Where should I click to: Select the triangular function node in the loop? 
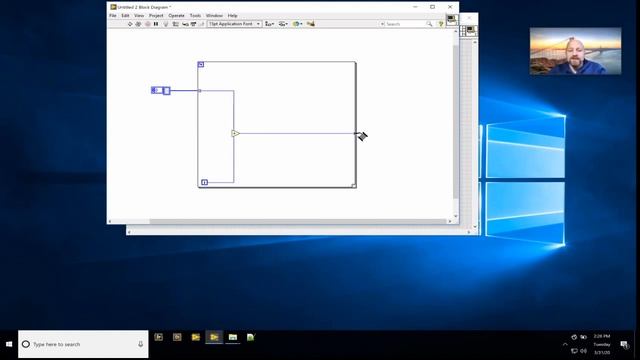(x=235, y=133)
